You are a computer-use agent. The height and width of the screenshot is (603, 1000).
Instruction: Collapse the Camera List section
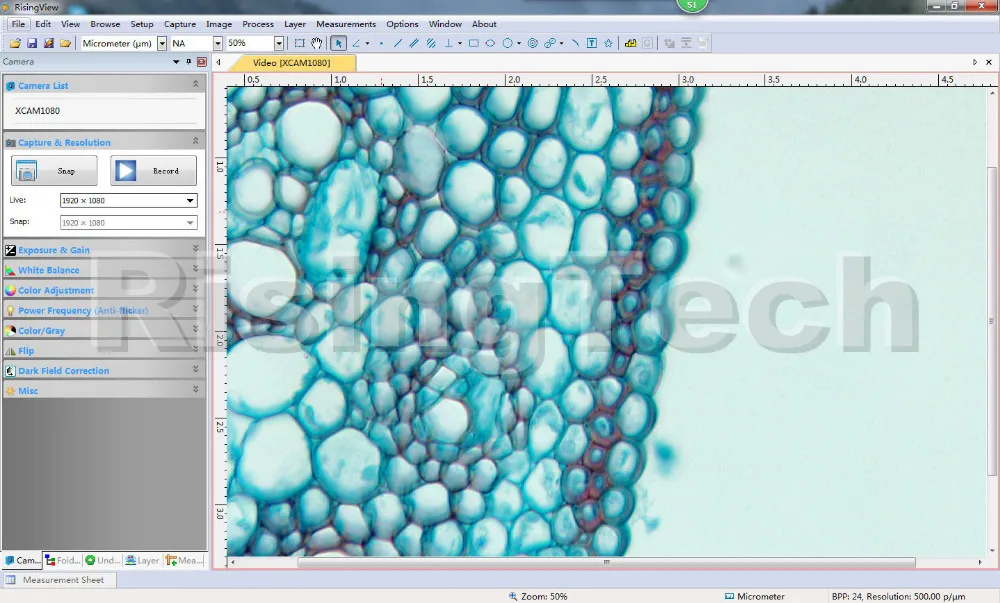tap(195, 84)
